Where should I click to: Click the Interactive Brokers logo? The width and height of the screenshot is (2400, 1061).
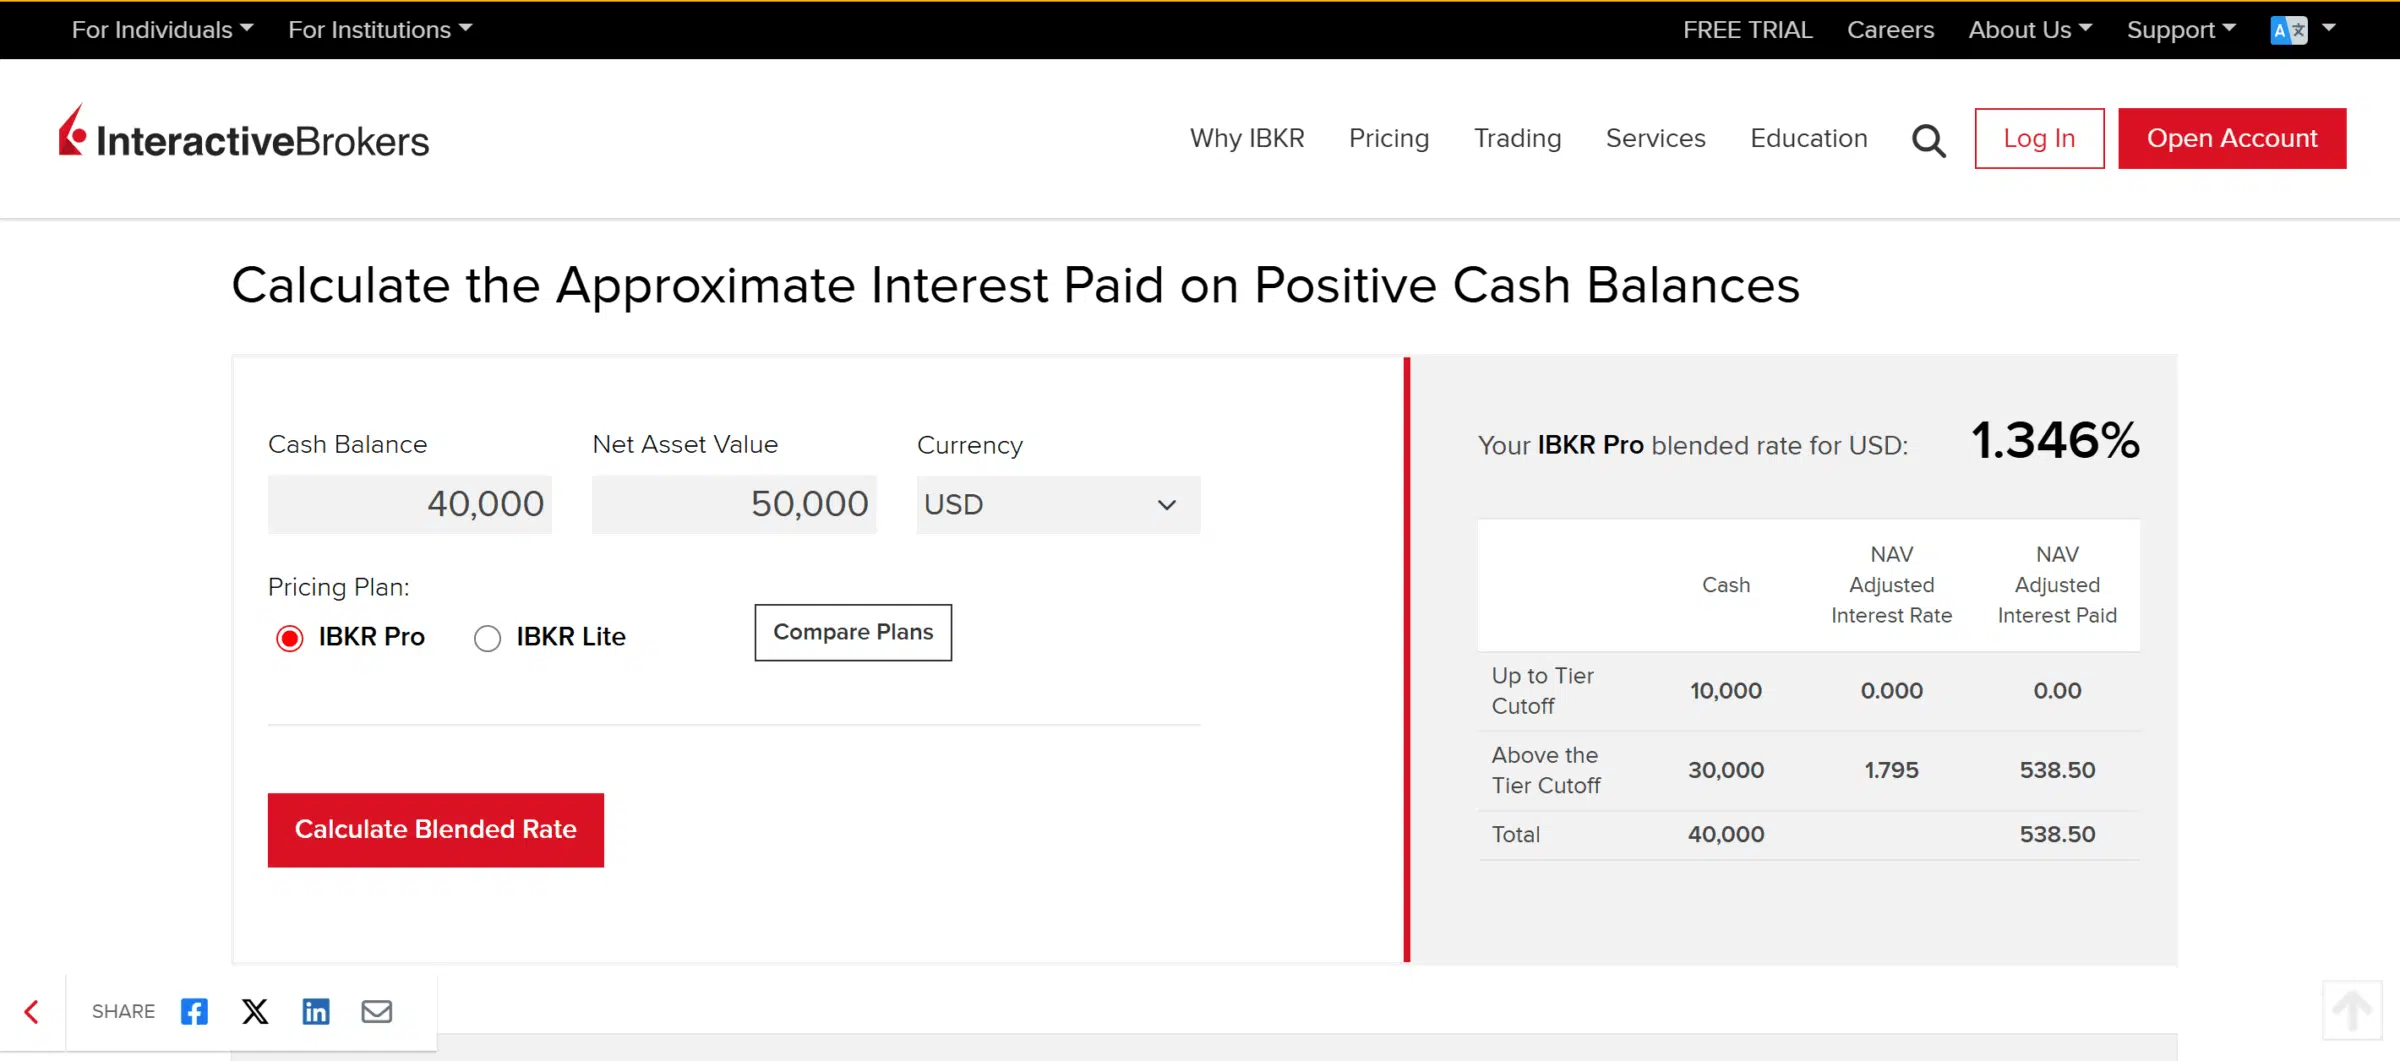tap(244, 135)
